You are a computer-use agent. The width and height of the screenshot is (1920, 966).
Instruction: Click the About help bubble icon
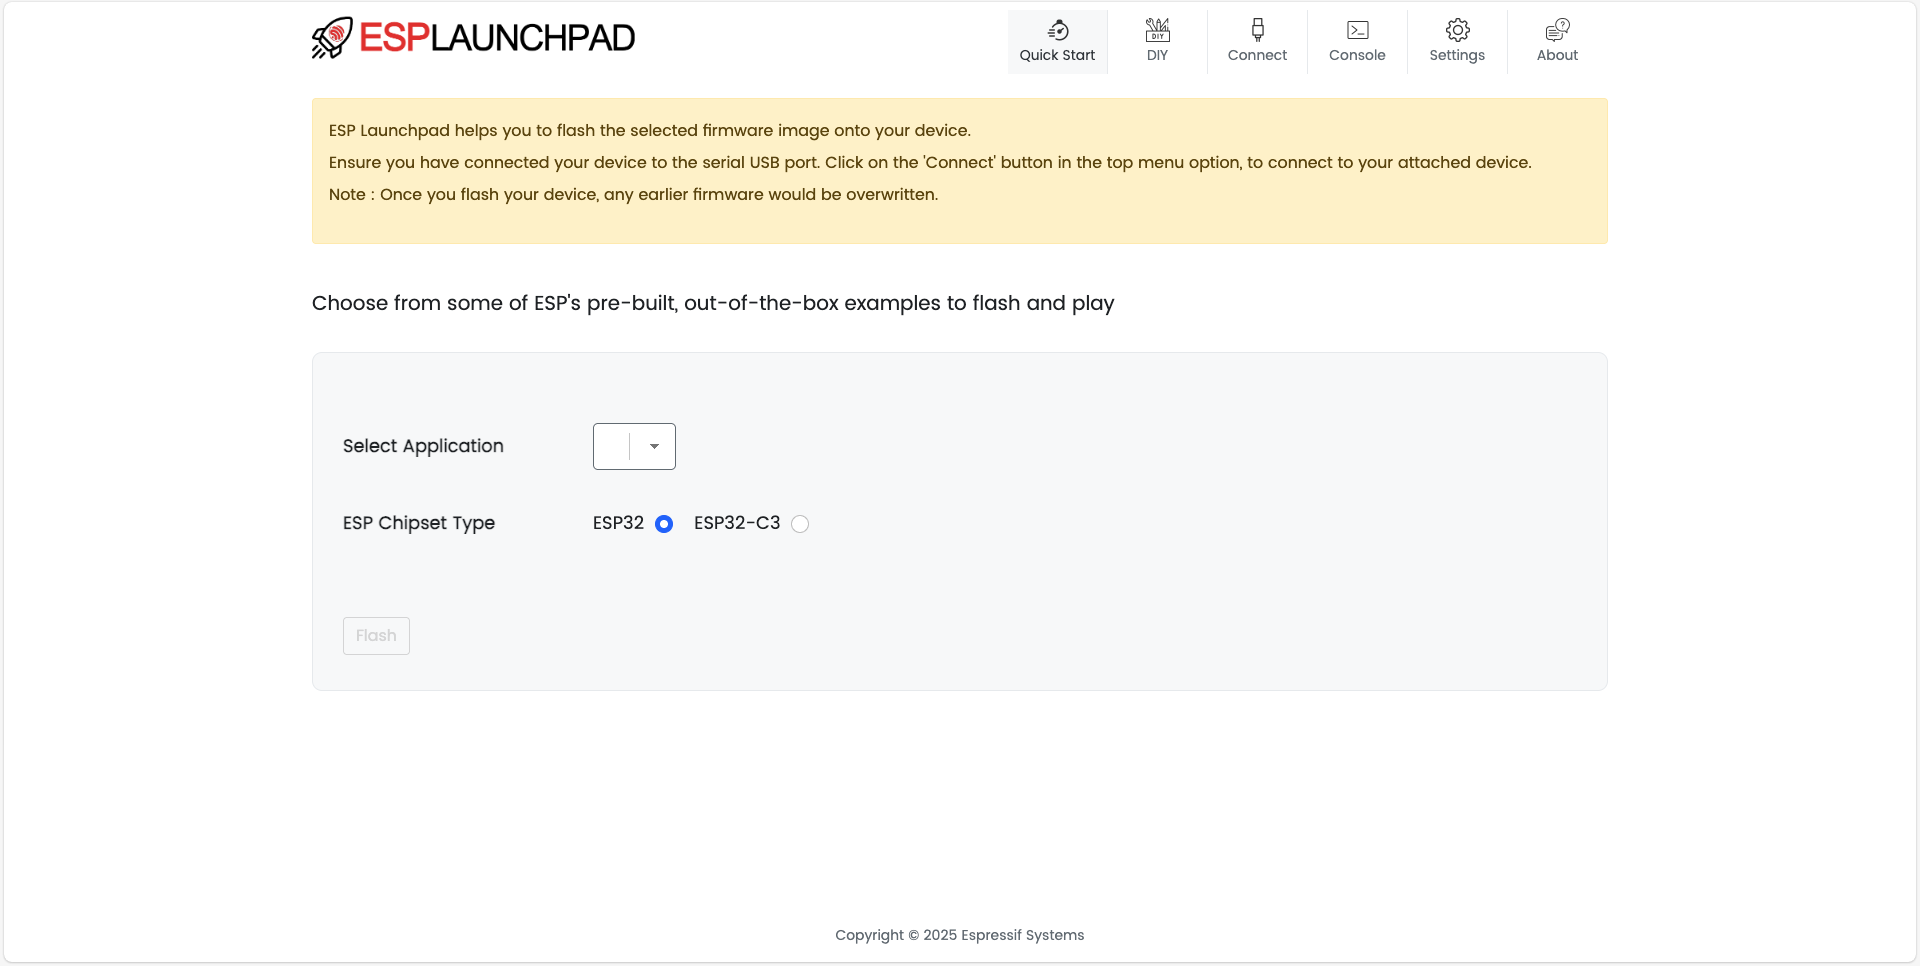(x=1557, y=30)
